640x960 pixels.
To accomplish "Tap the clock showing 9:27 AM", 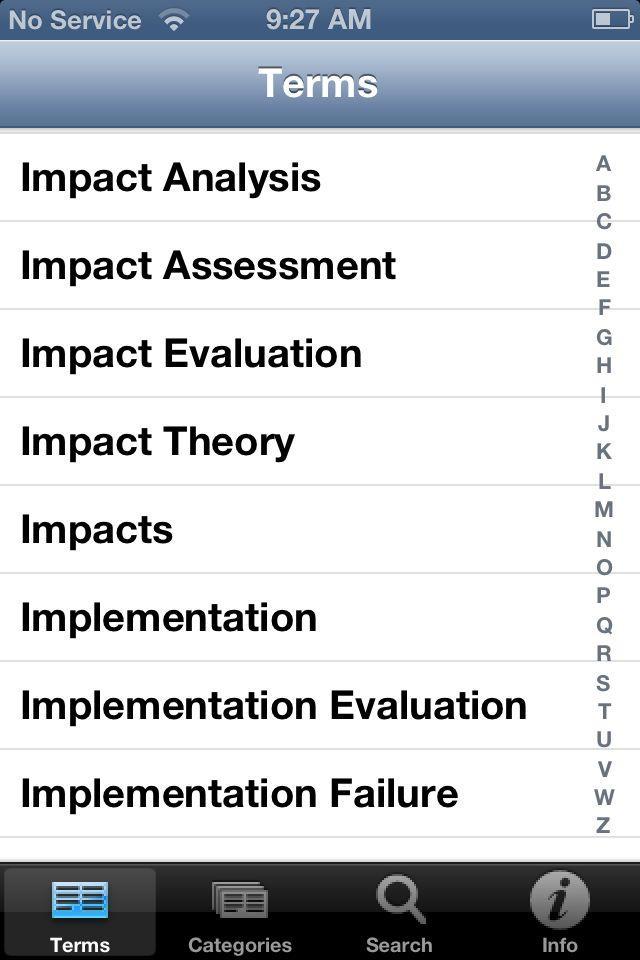I will pos(319,18).
